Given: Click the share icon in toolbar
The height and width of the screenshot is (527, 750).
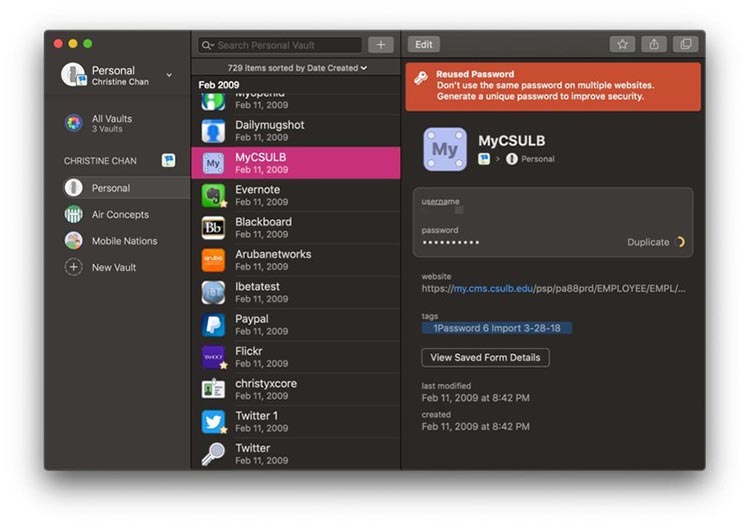Looking at the screenshot, I should click(654, 44).
